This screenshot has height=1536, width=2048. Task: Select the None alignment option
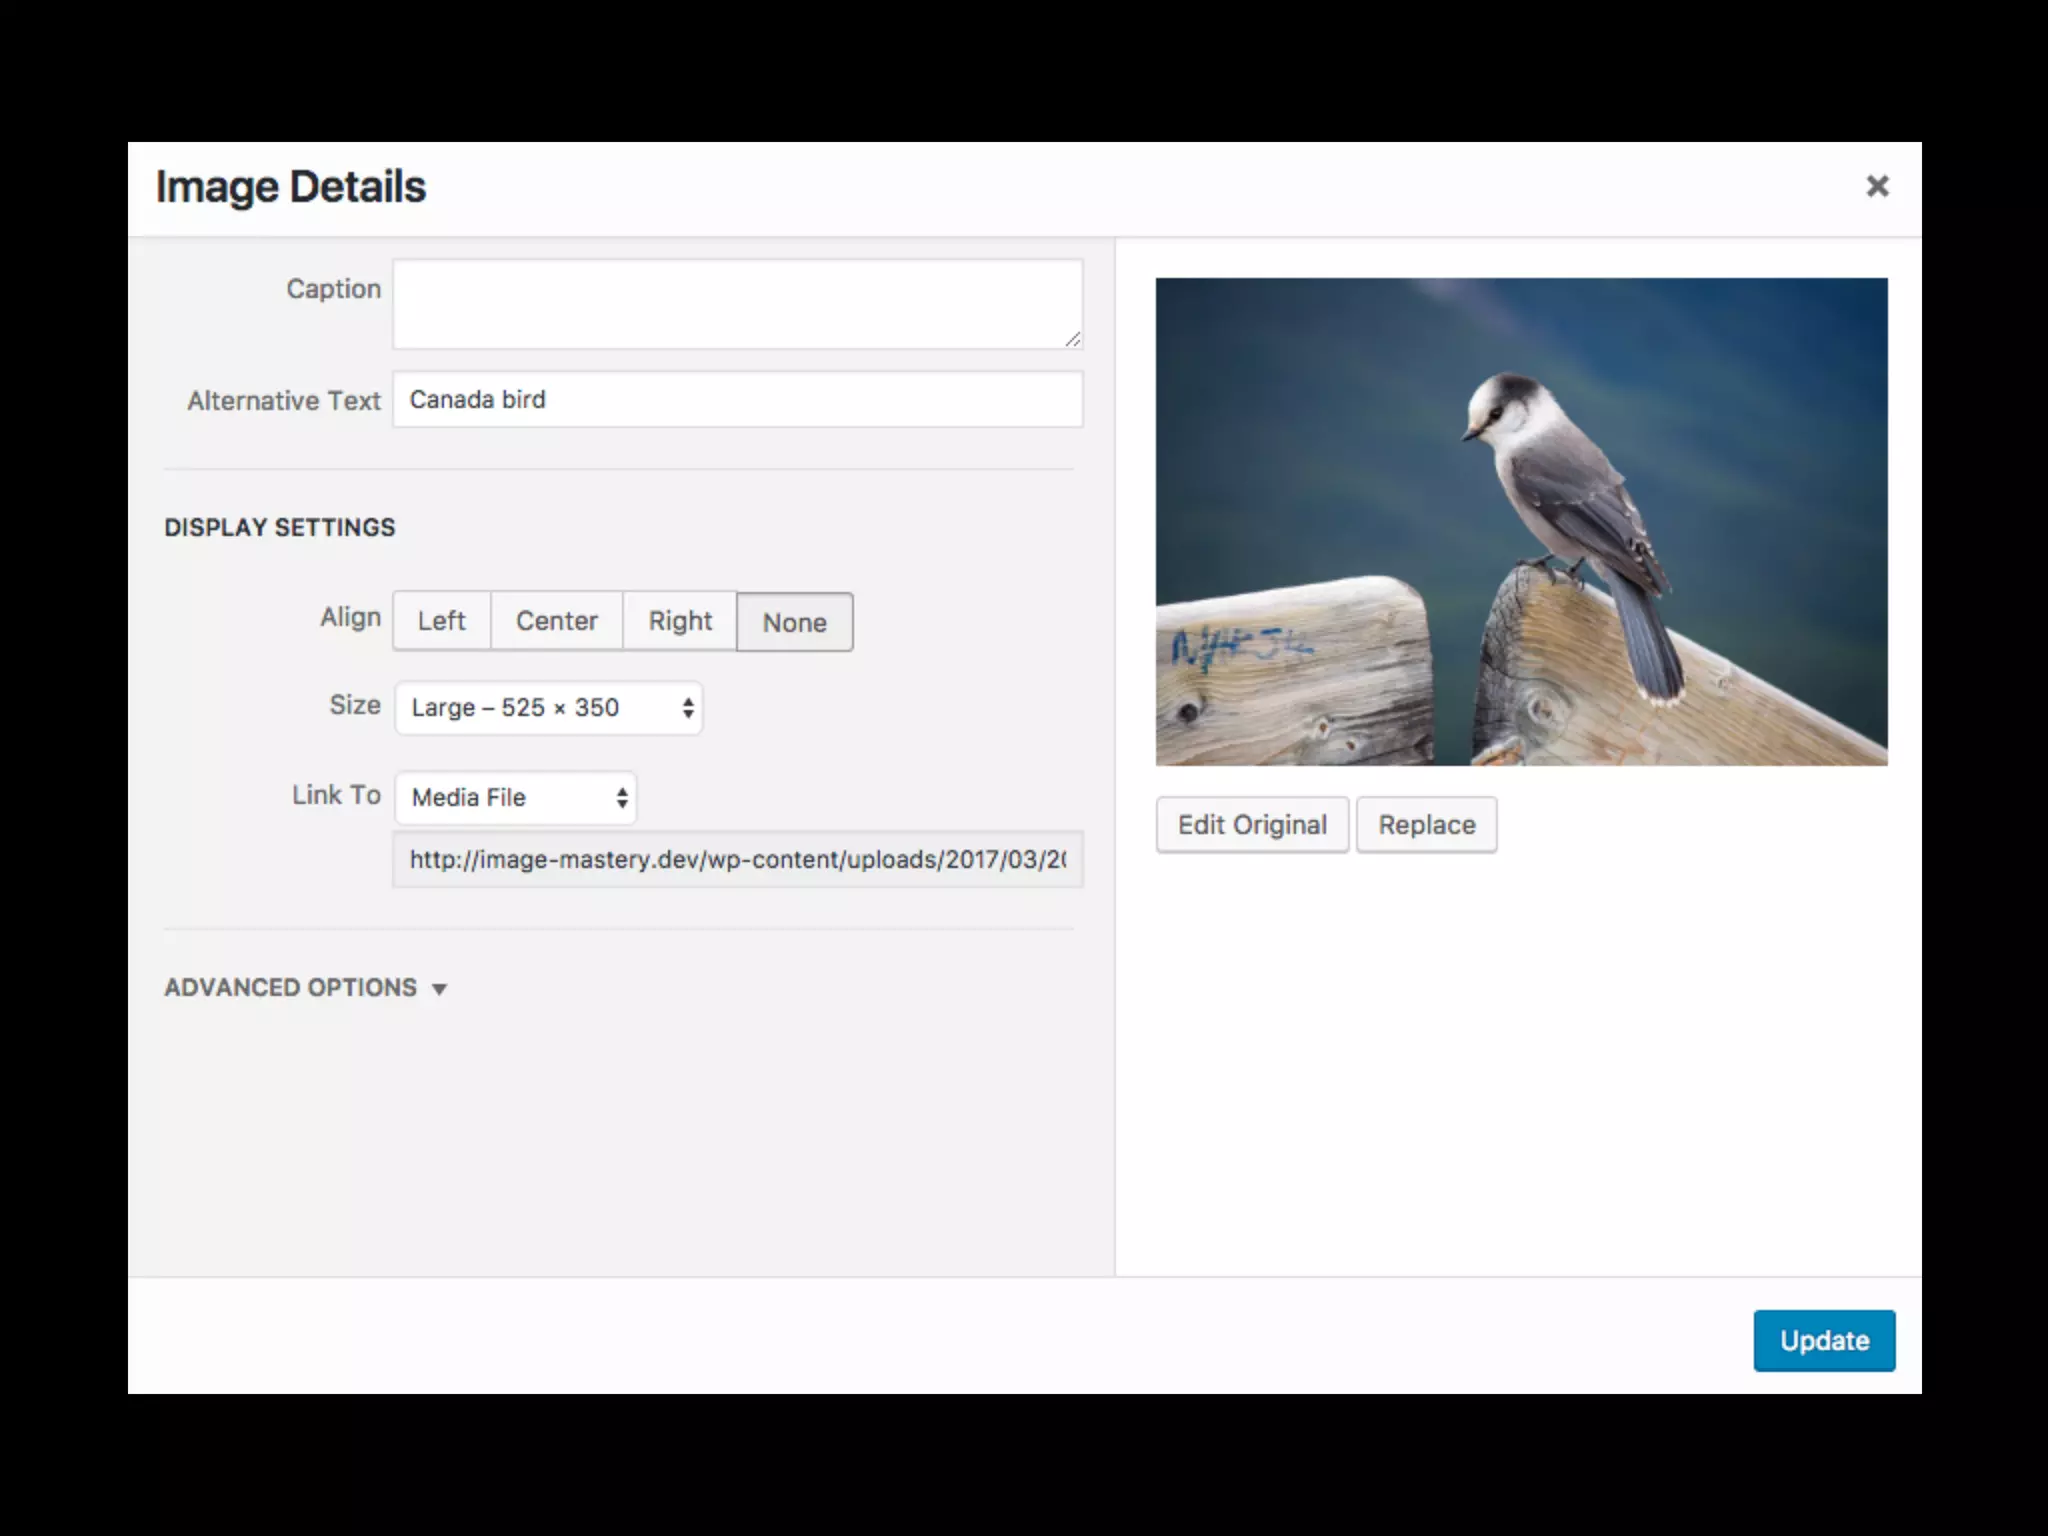coord(794,622)
